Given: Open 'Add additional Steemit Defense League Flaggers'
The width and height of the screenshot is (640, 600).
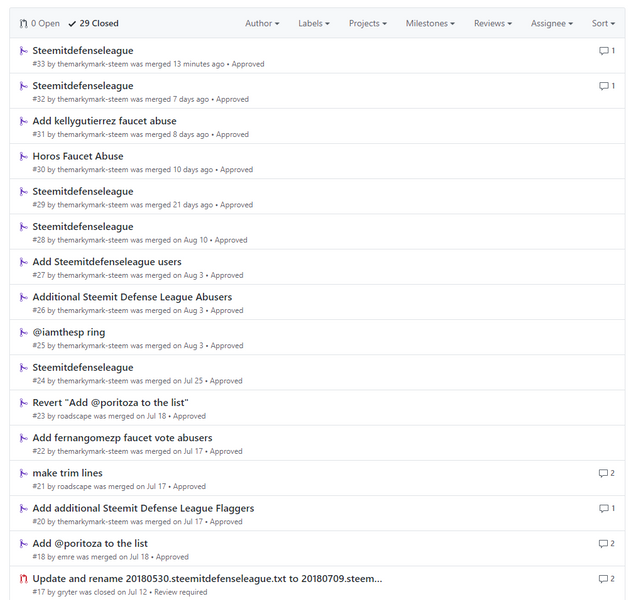Looking at the screenshot, I should pyautogui.click(x=143, y=508).
